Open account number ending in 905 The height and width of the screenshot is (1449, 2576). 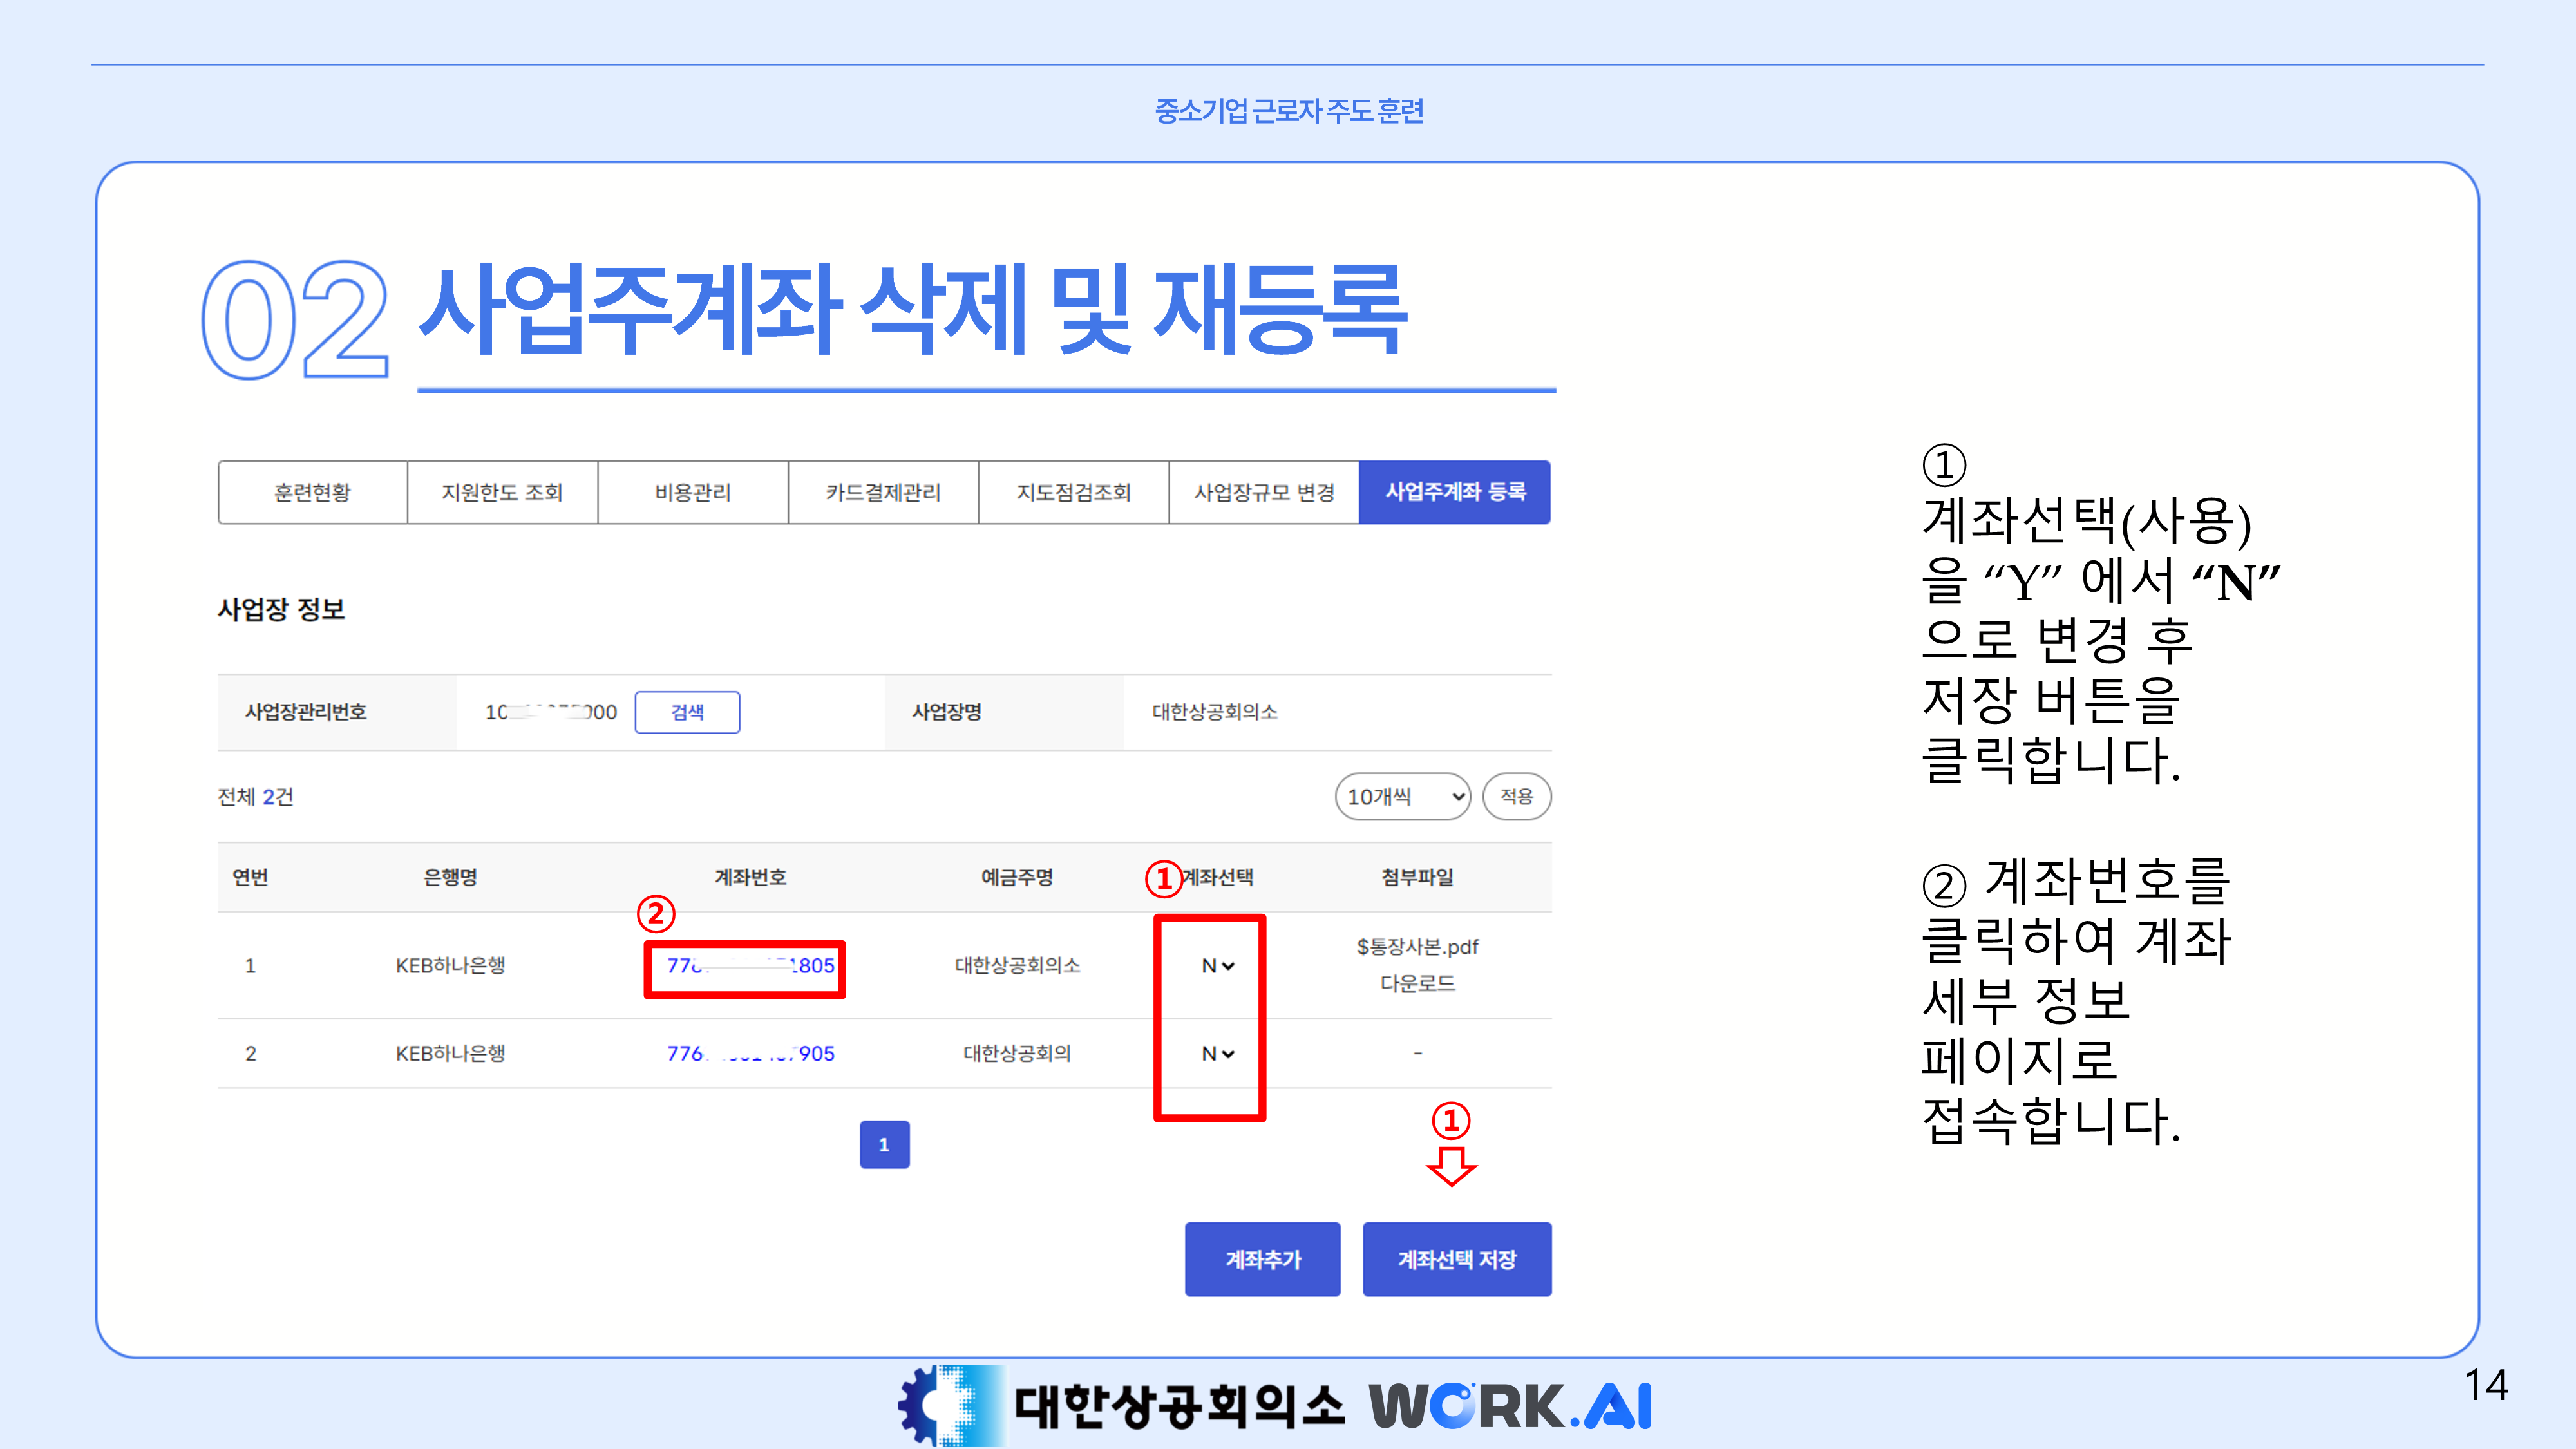(x=750, y=1053)
